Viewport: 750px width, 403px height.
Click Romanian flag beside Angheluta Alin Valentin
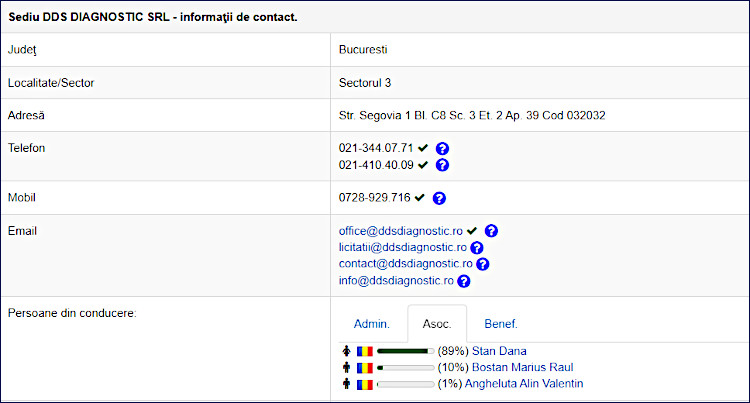pos(365,383)
